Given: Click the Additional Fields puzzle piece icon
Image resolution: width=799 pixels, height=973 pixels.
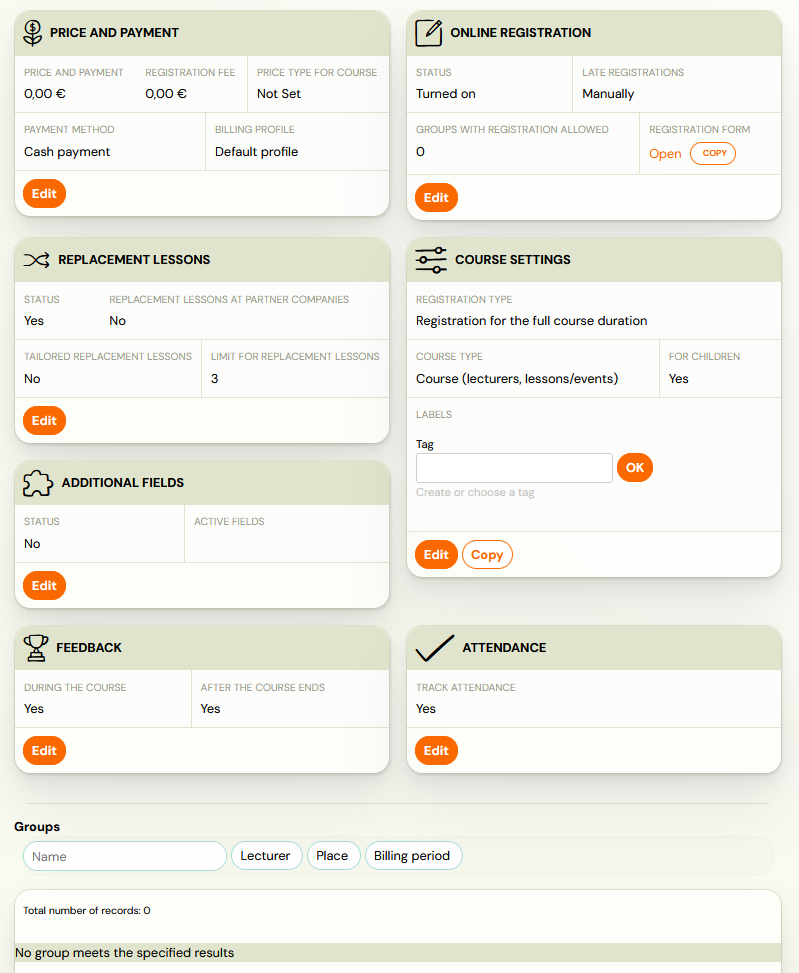Looking at the screenshot, I should pyautogui.click(x=38, y=483).
